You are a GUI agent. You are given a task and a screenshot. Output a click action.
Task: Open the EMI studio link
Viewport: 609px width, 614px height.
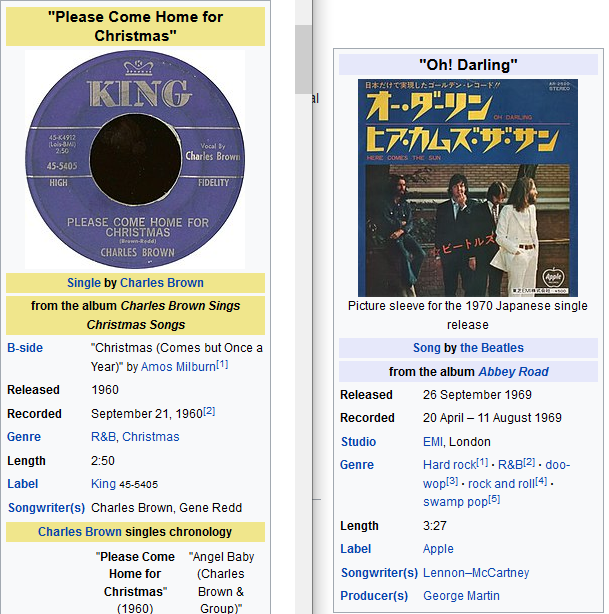(433, 442)
